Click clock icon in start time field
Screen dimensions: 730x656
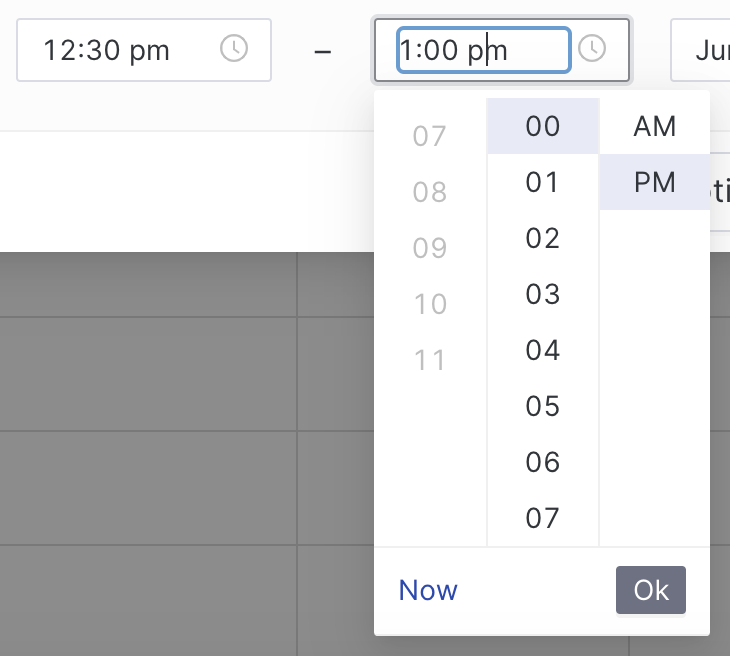(233, 49)
